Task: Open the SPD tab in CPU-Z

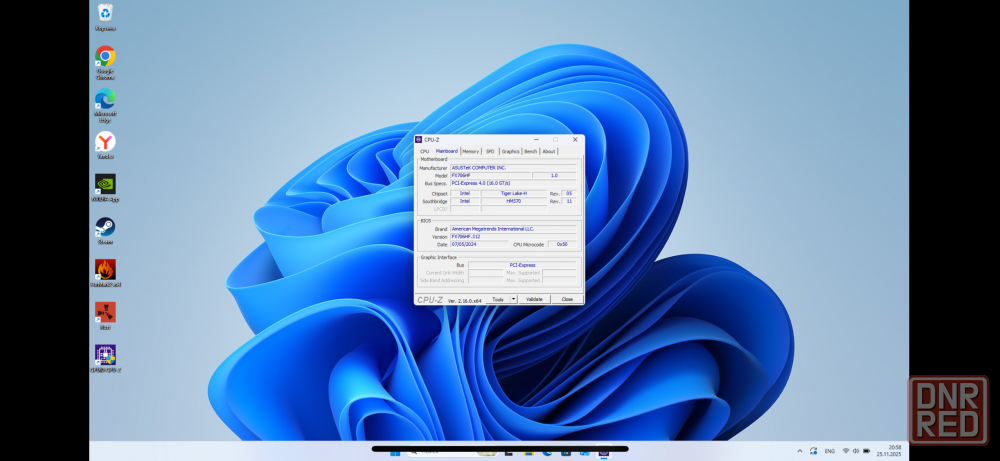Action: (x=490, y=151)
